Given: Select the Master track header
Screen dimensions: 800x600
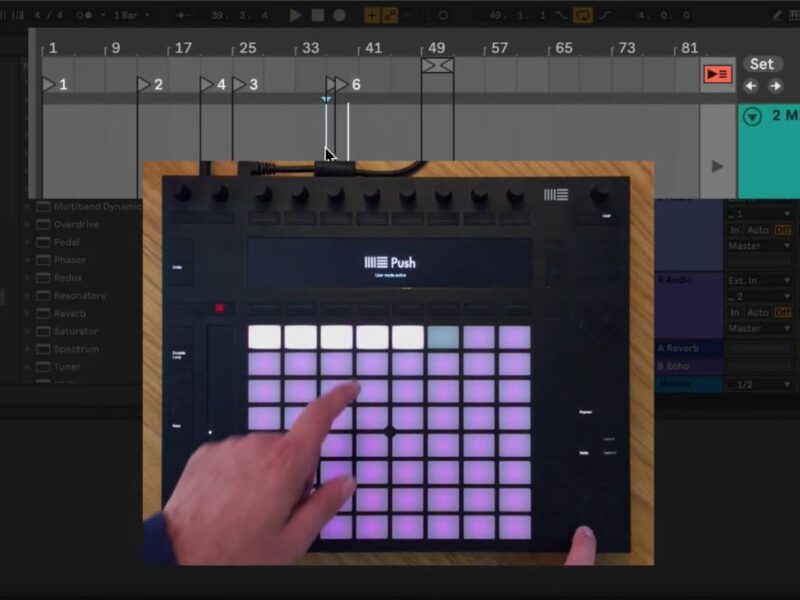Looking at the screenshot, I should pos(689,384).
